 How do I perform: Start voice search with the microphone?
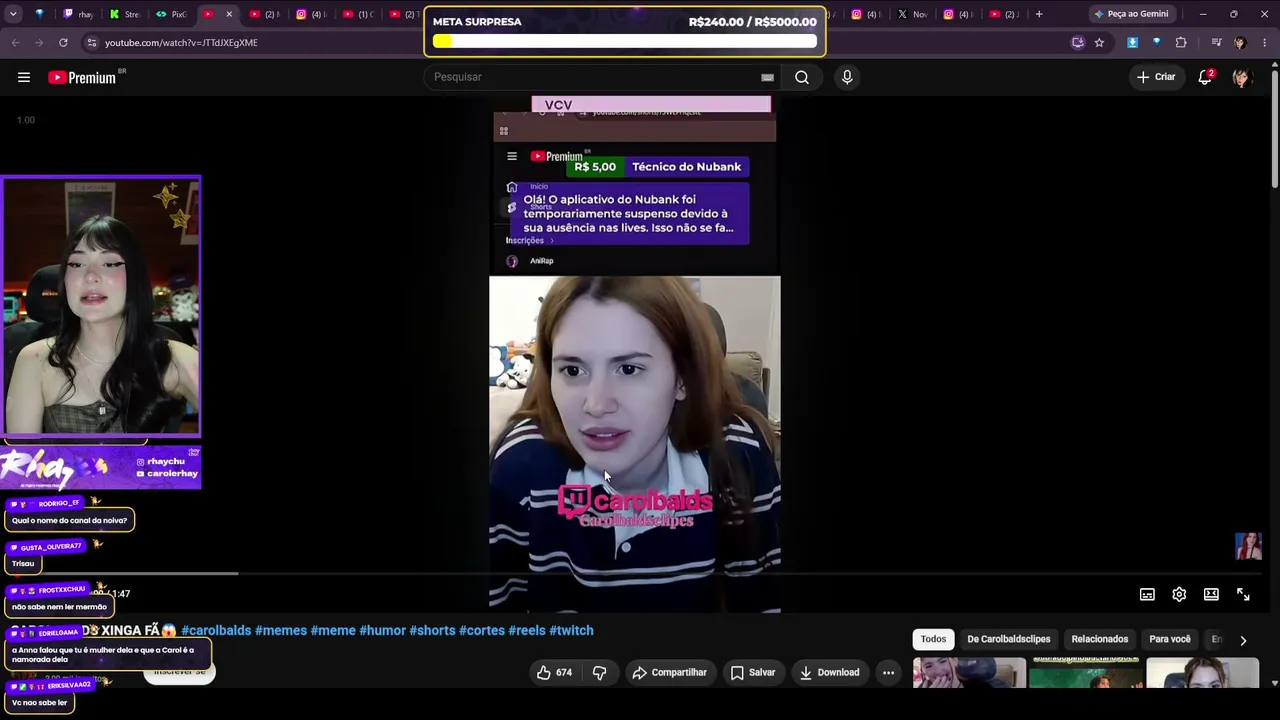[847, 77]
